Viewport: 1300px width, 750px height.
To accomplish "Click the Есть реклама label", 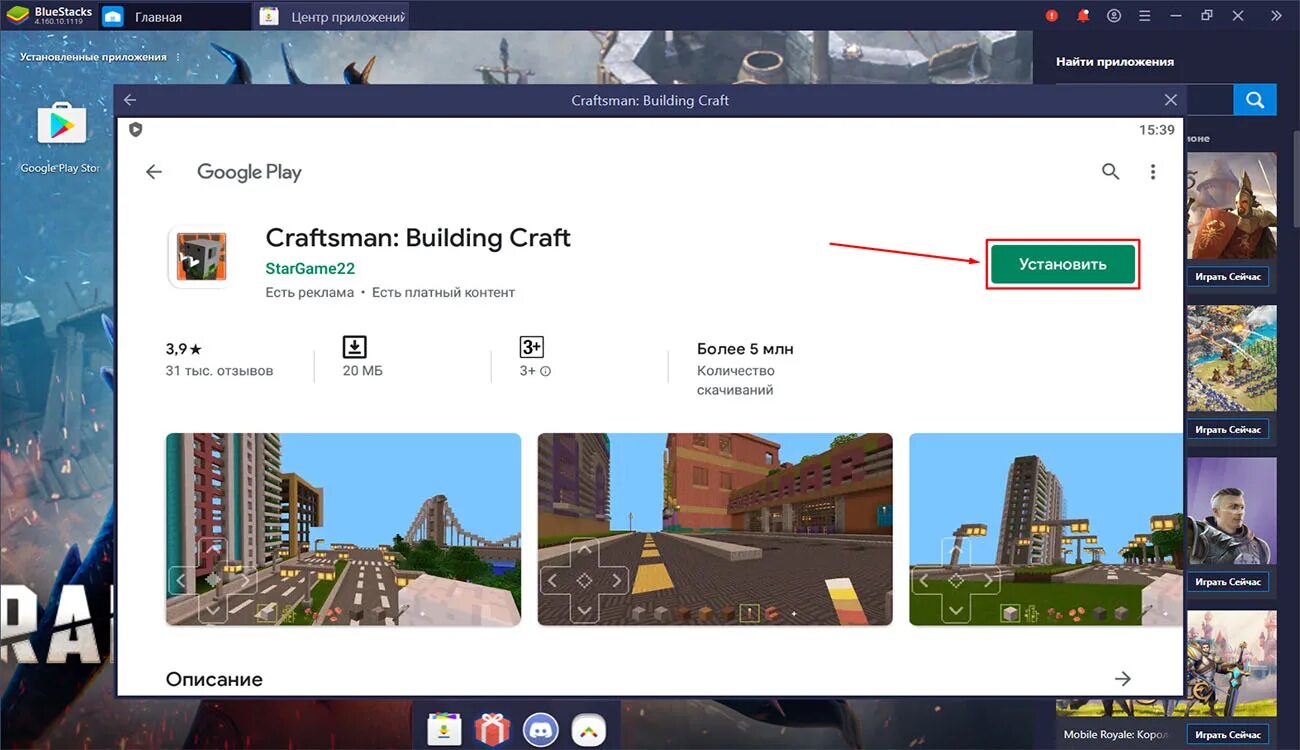I will [310, 292].
